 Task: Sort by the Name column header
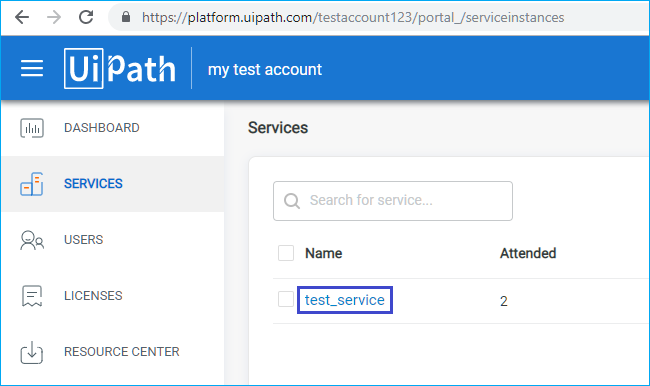[x=324, y=253]
